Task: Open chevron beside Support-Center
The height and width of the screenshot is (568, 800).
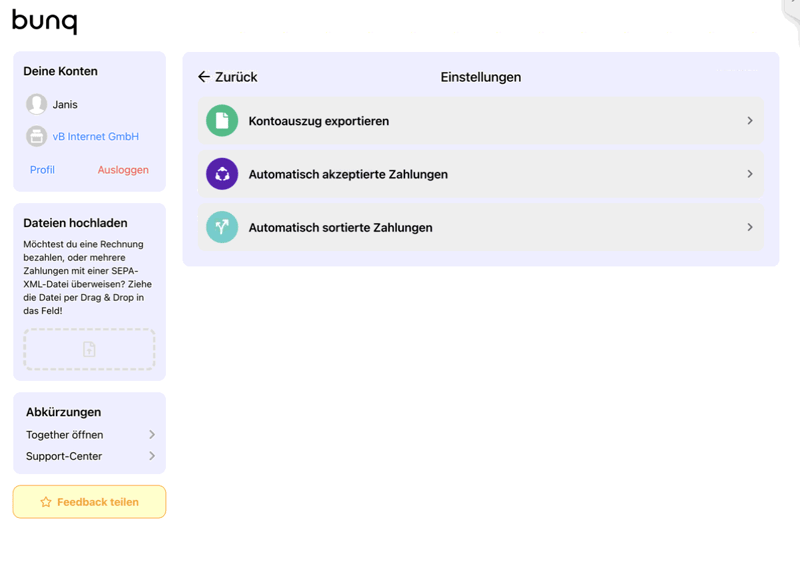Action: tap(152, 456)
